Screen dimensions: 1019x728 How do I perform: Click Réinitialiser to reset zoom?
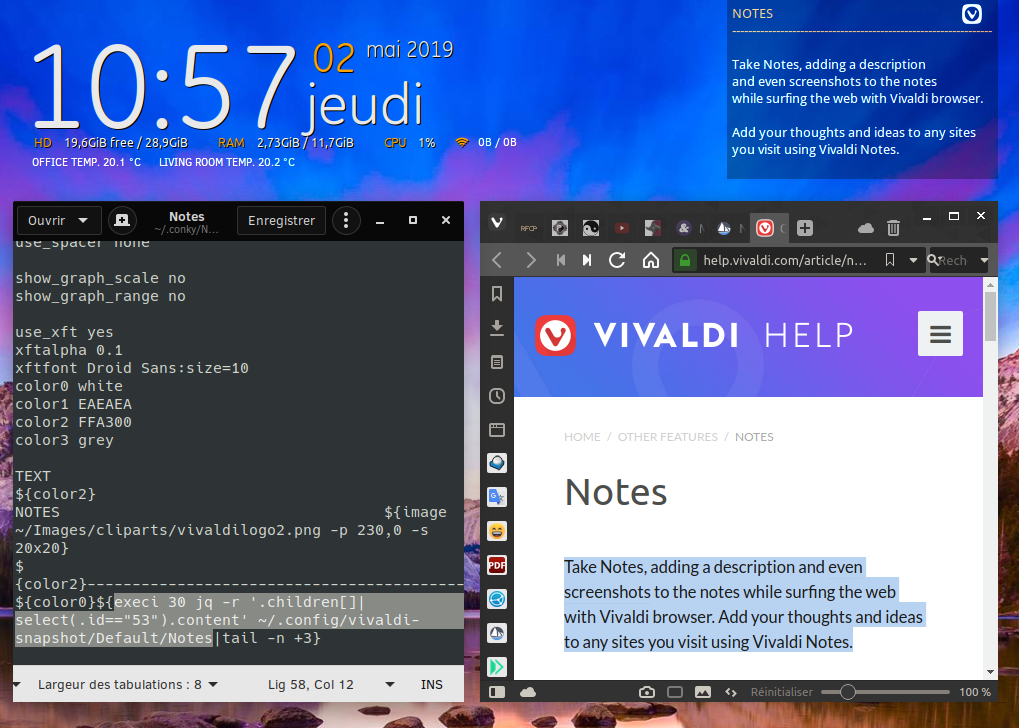(781, 692)
